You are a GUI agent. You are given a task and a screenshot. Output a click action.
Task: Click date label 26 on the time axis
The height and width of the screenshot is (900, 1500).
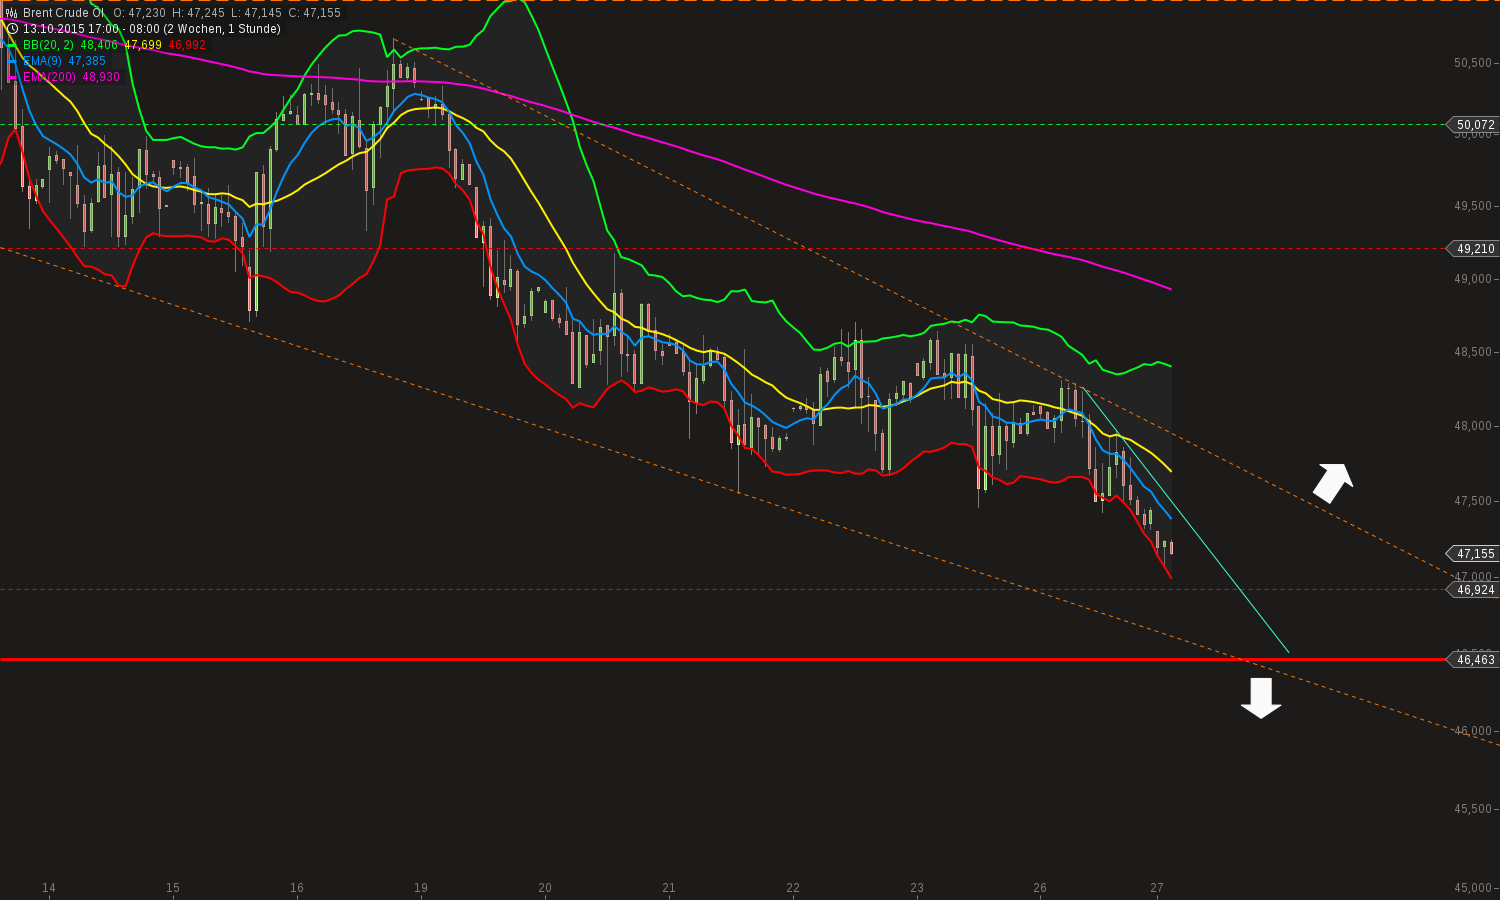[x=1040, y=888]
